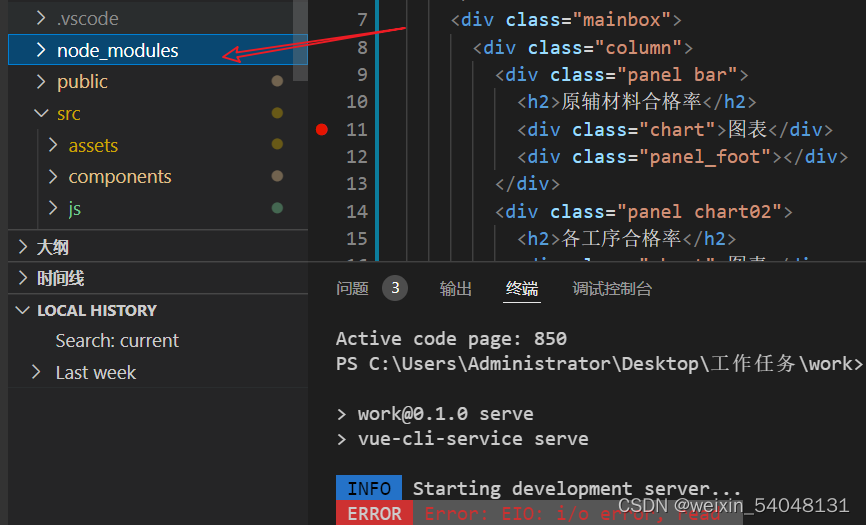Expand the components folder chevron
Viewport: 866px width, 525px height.
(53, 176)
